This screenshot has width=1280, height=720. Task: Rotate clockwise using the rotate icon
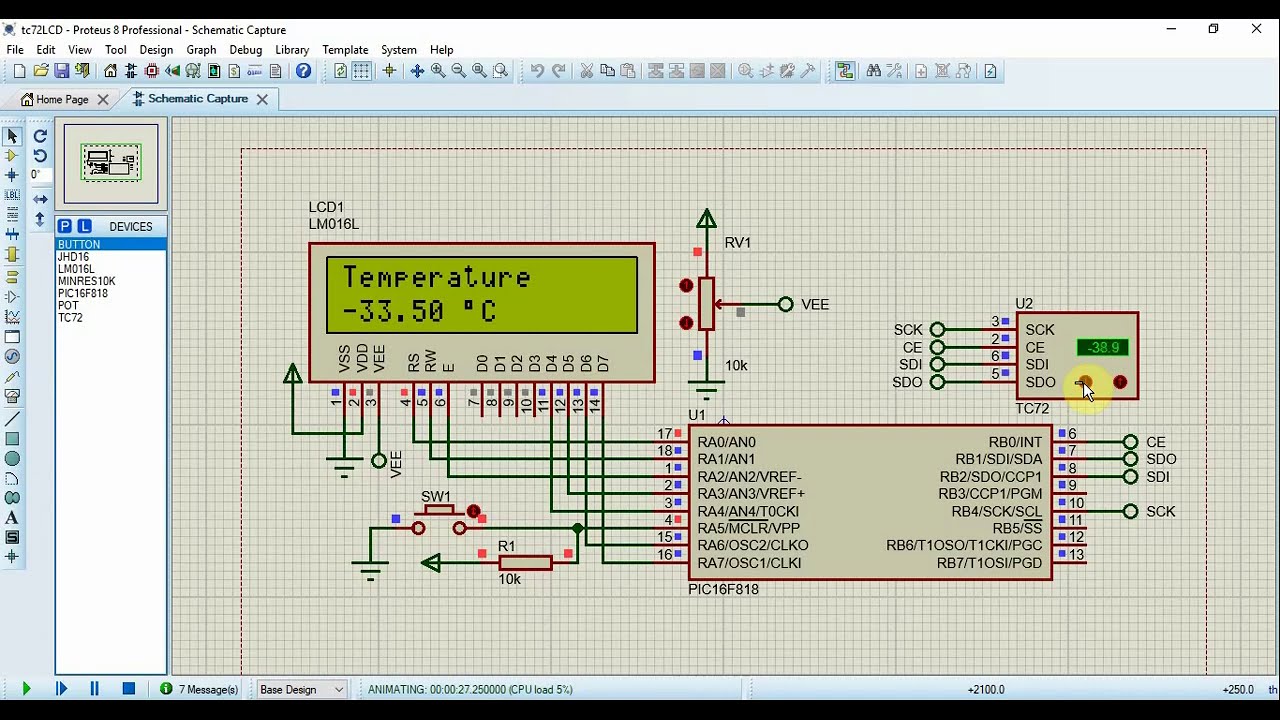(40, 136)
